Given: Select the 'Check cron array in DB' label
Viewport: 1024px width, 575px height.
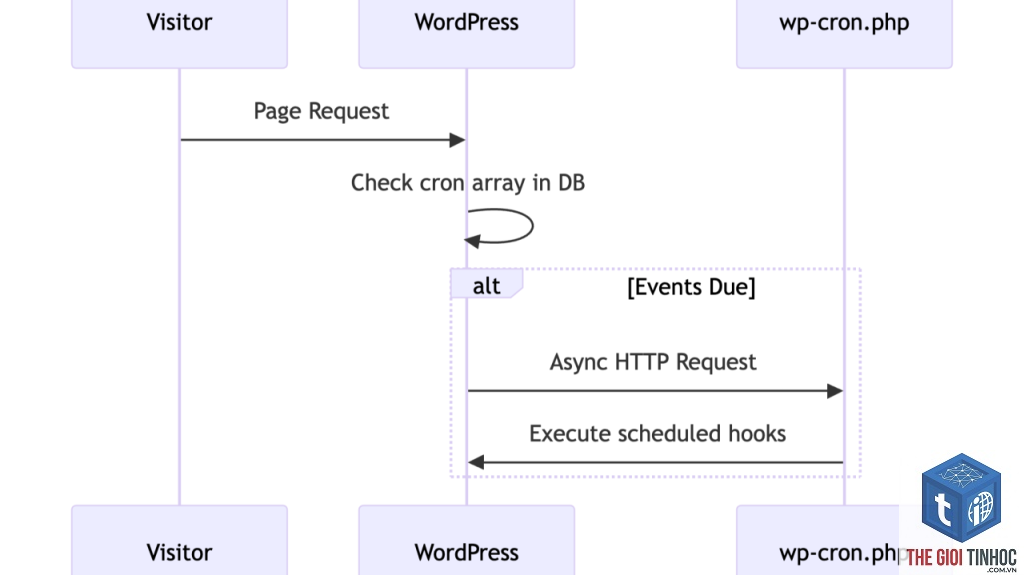Looking at the screenshot, I should pyautogui.click(x=468, y=183).
